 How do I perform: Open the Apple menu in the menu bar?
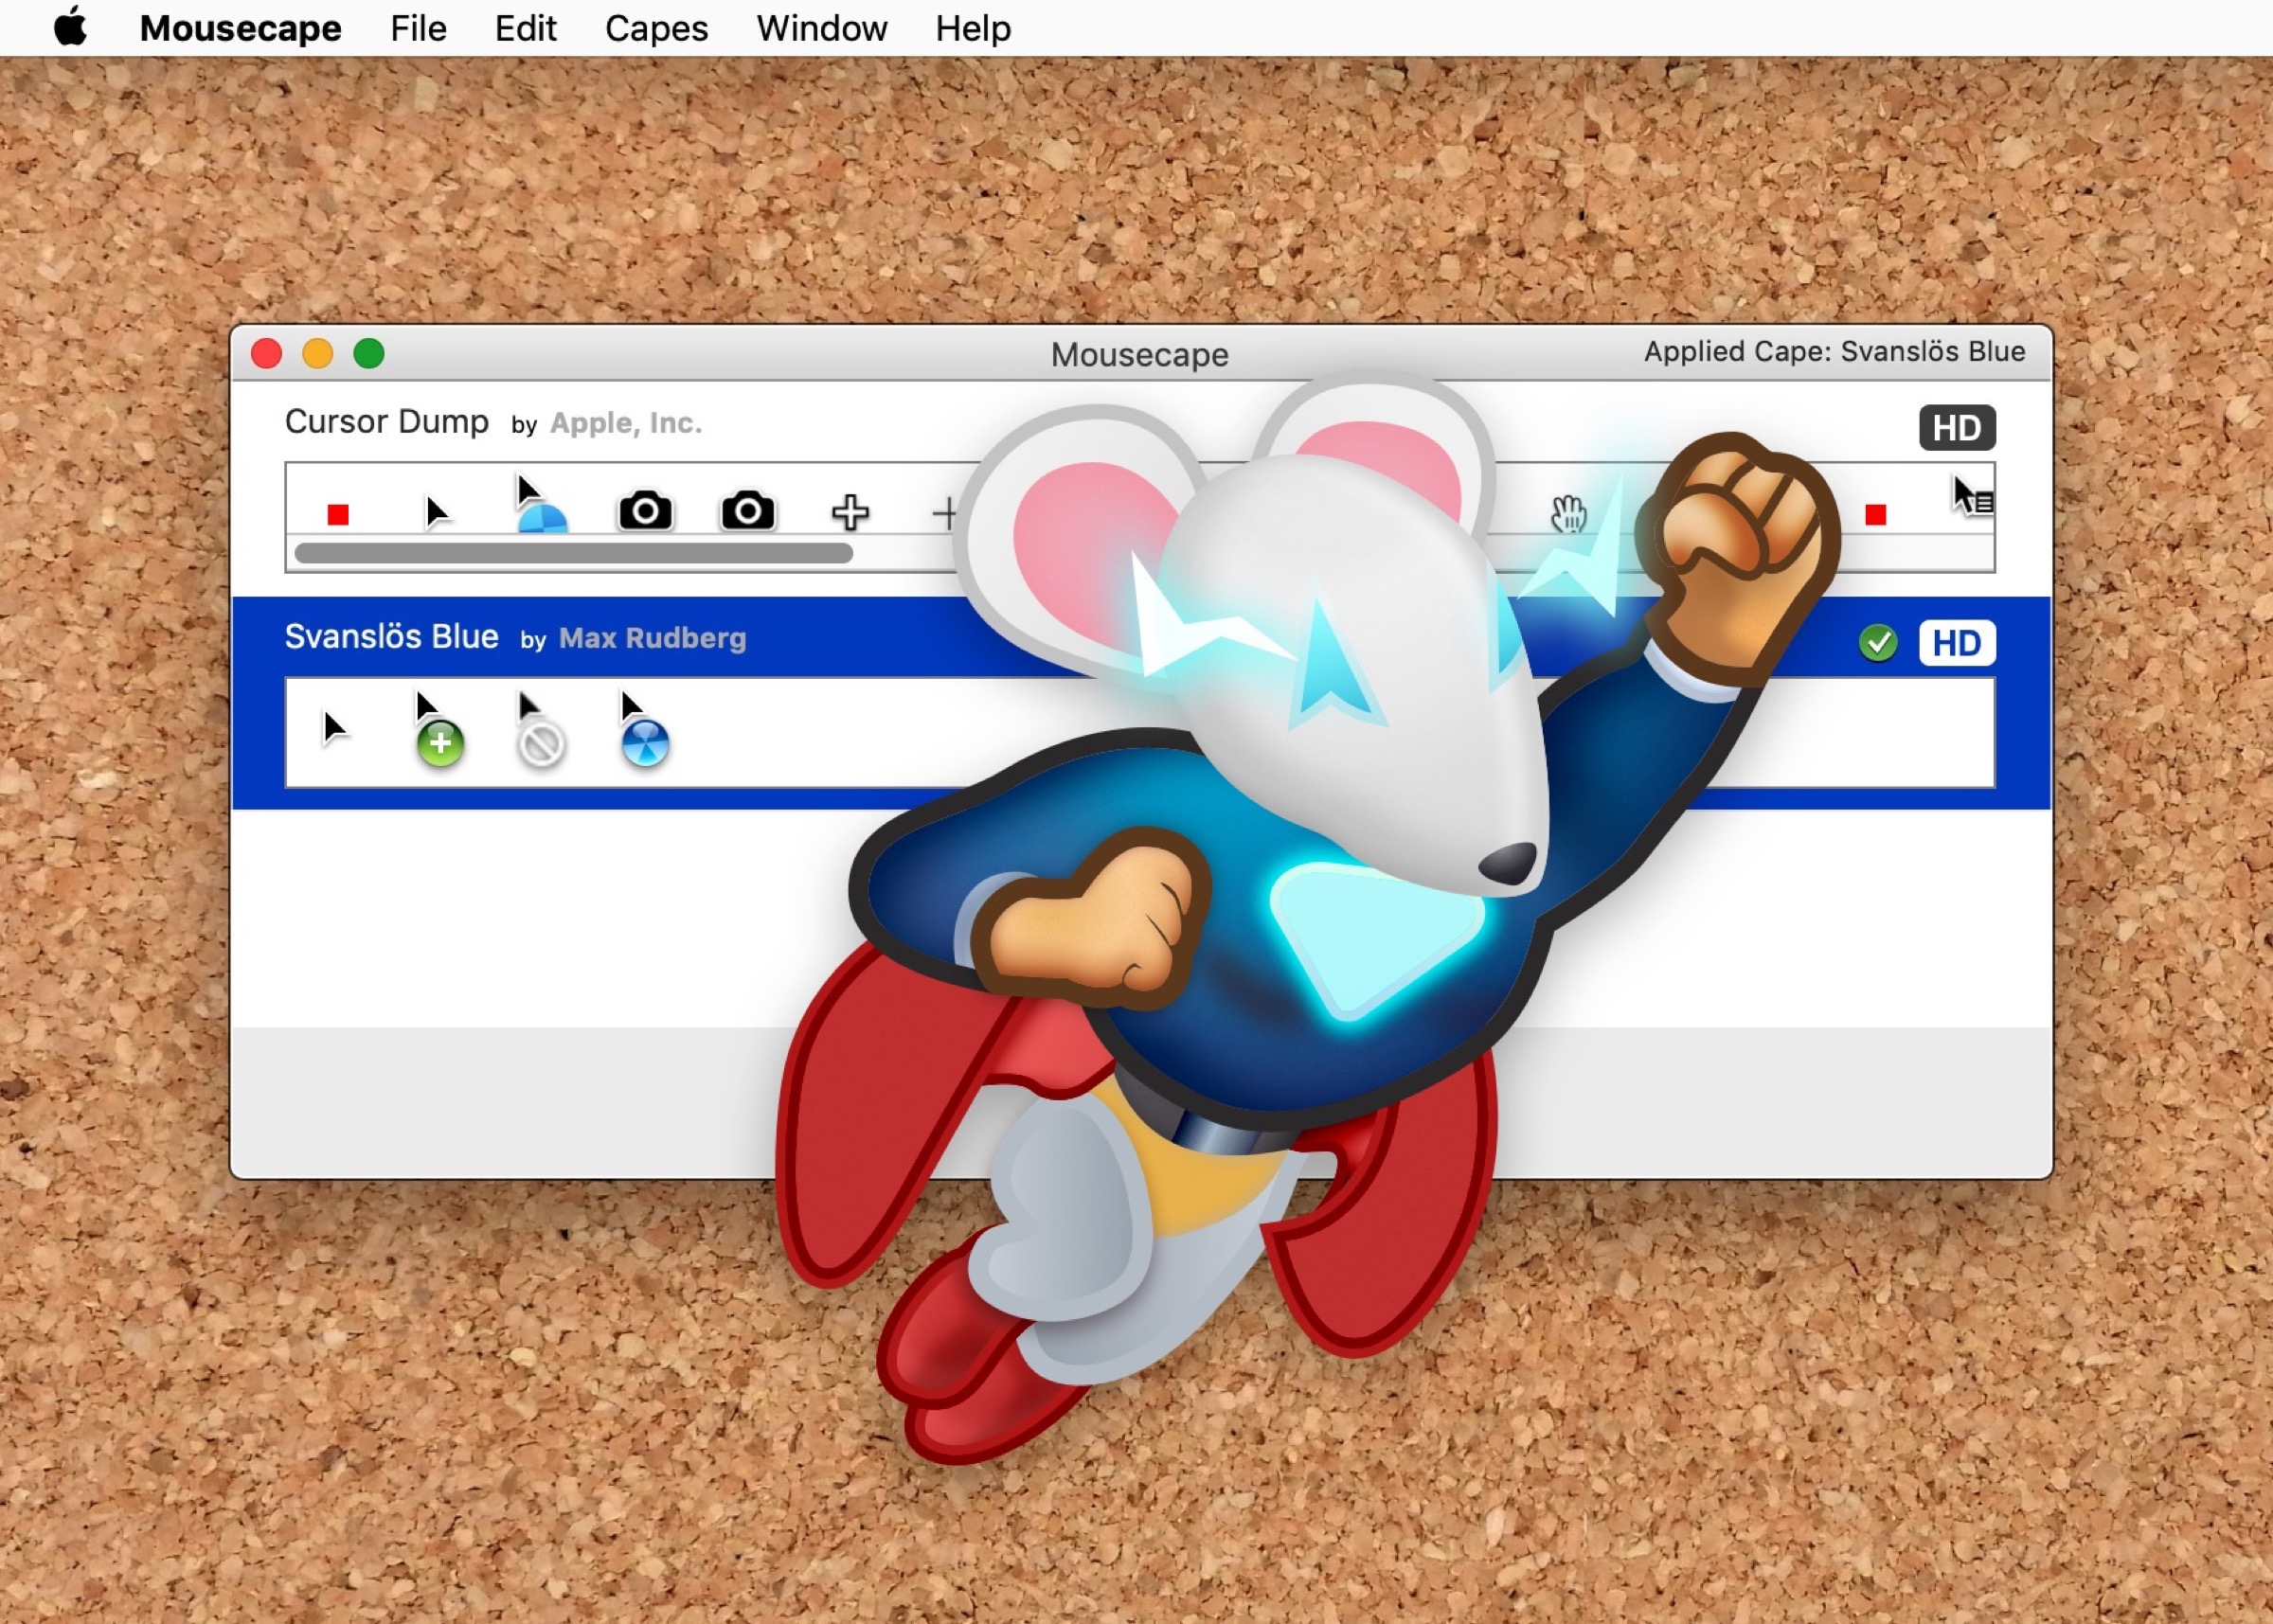(70, 27)
